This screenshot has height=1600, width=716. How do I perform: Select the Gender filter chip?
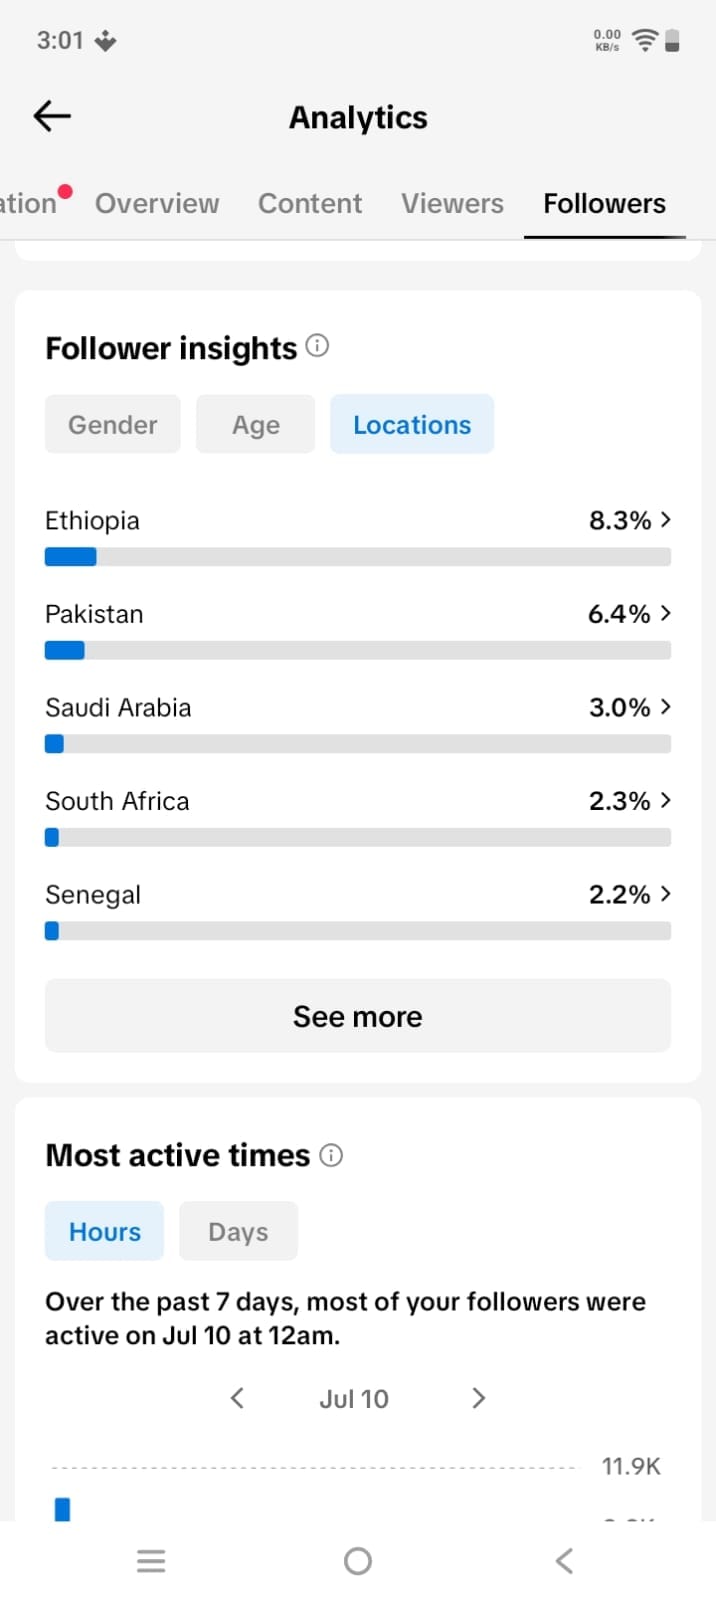pos(113,424)
